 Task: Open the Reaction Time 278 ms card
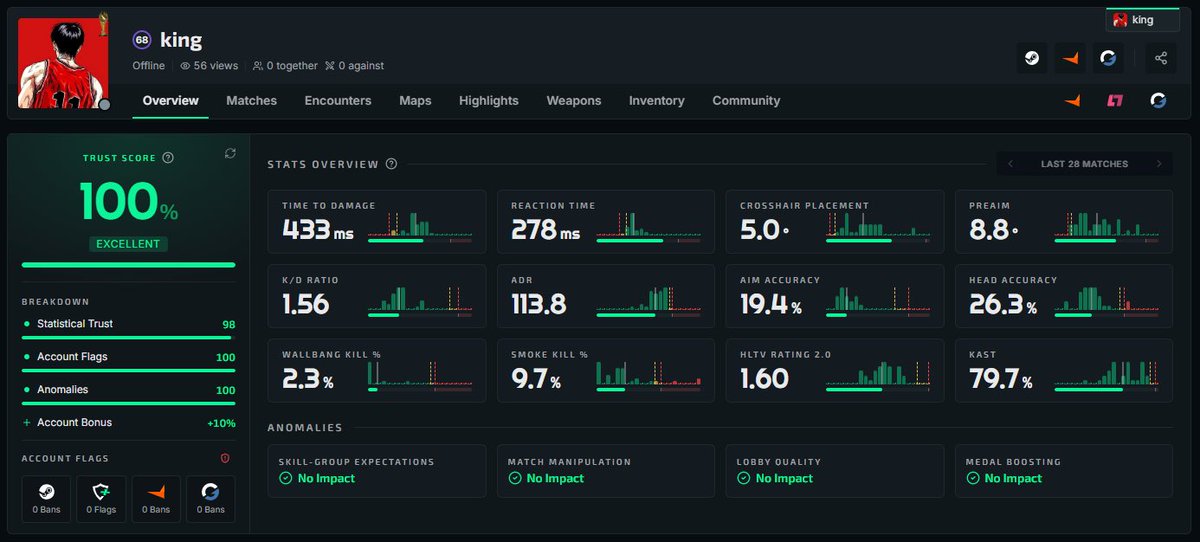[x=606, y=222]
